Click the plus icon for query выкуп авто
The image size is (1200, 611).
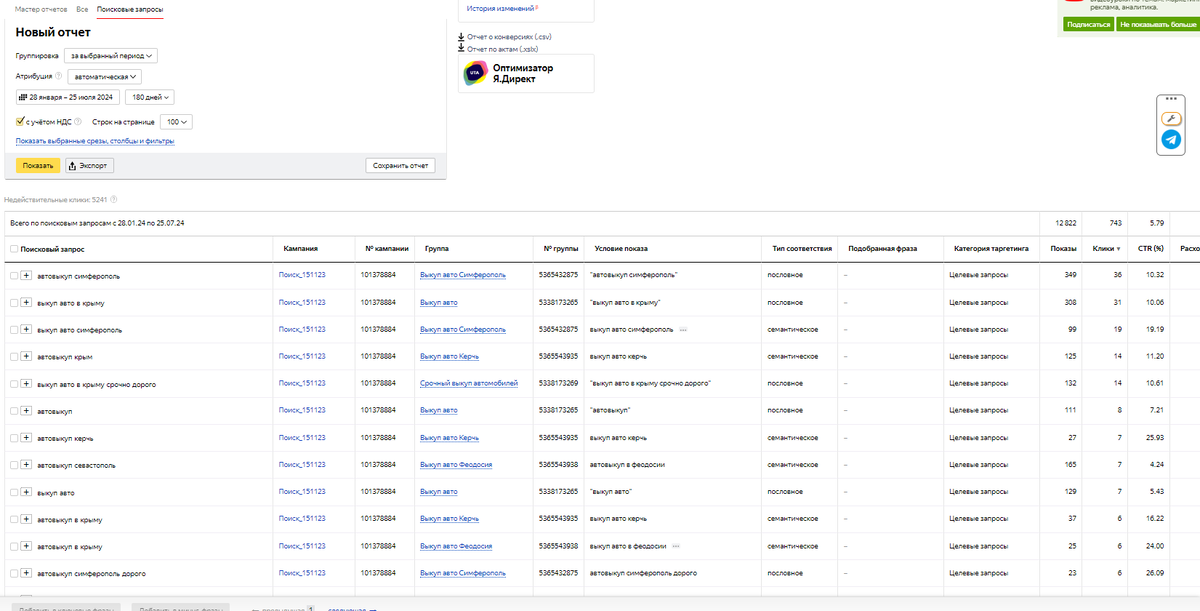coord(27,492)
